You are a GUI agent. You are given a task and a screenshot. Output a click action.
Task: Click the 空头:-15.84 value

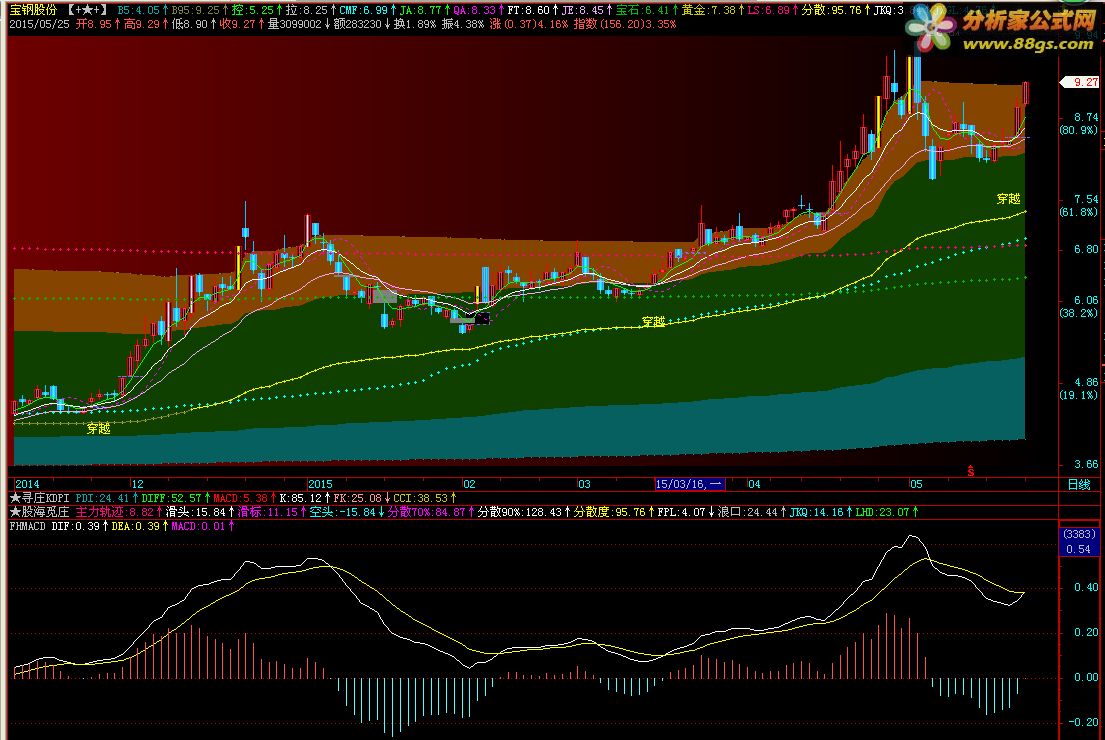tap(342, 512)
